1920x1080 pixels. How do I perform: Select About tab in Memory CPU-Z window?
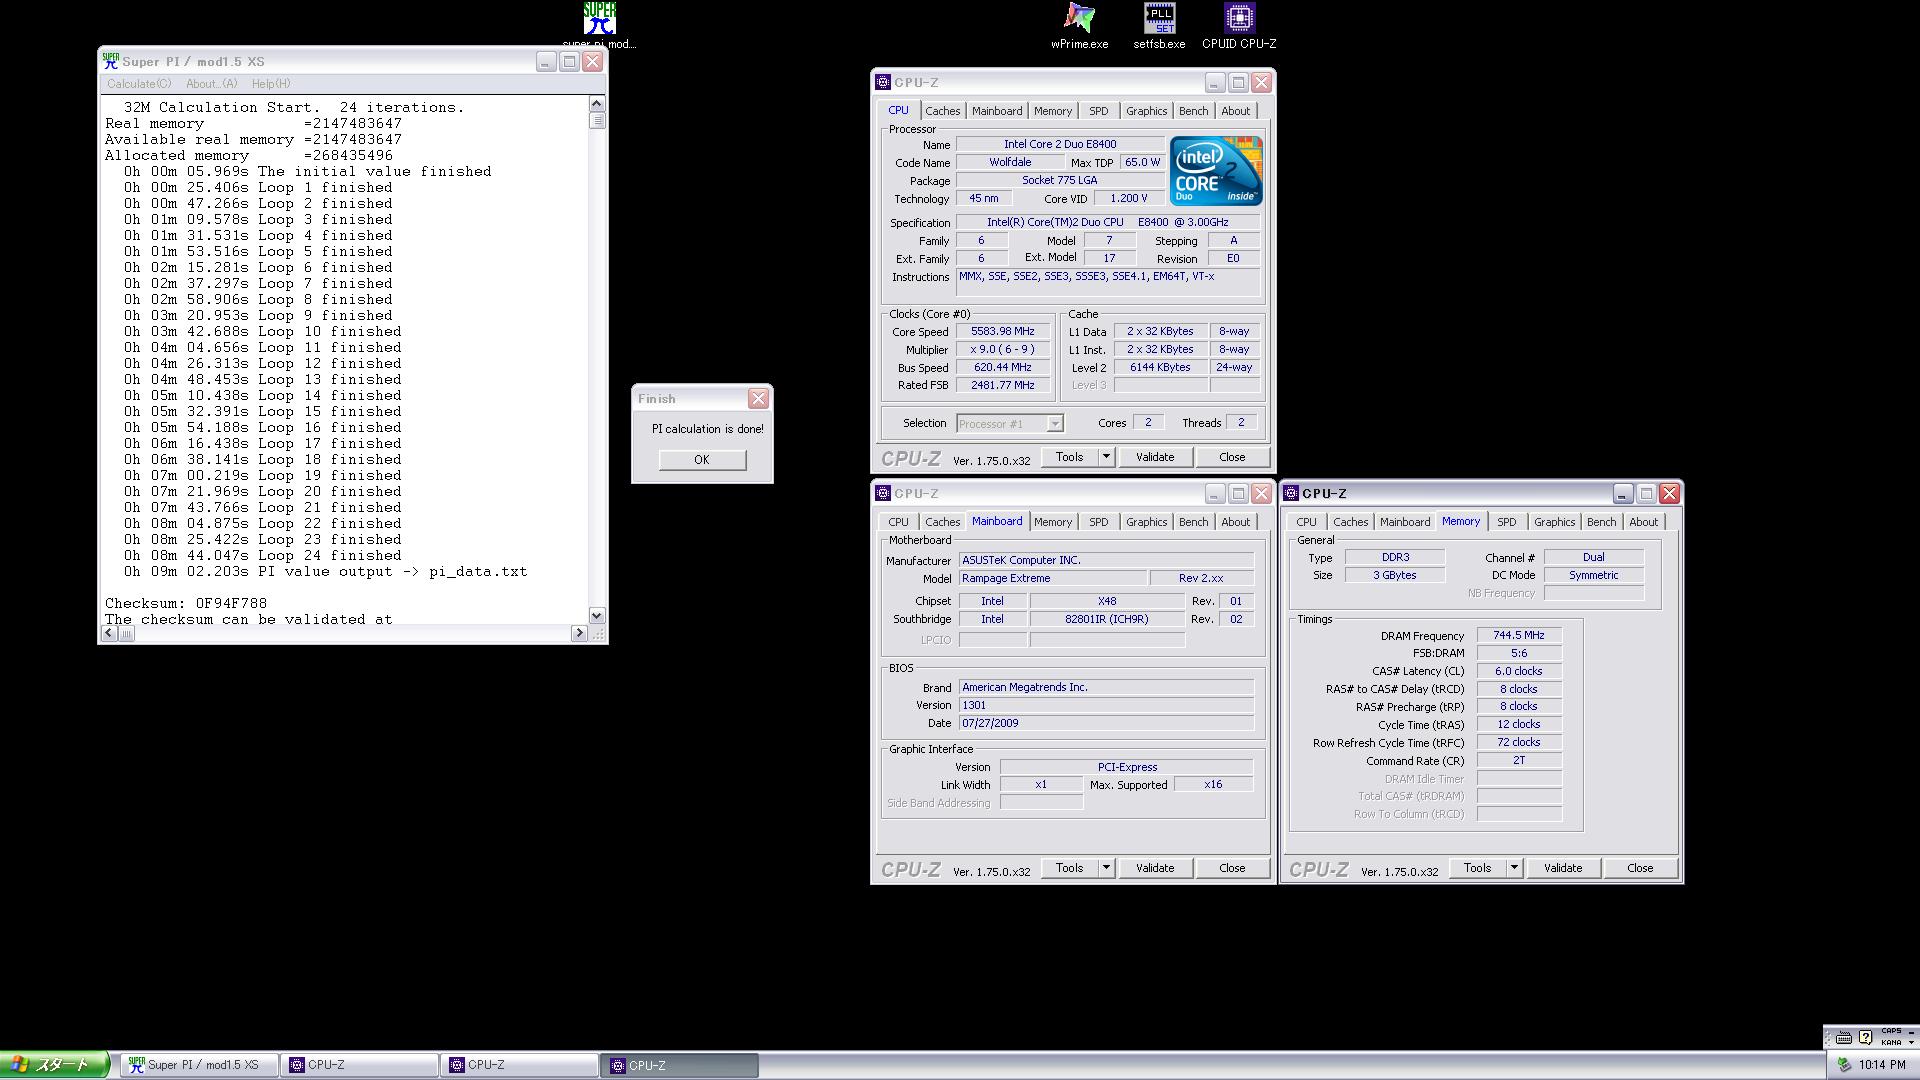[1643, 522]
